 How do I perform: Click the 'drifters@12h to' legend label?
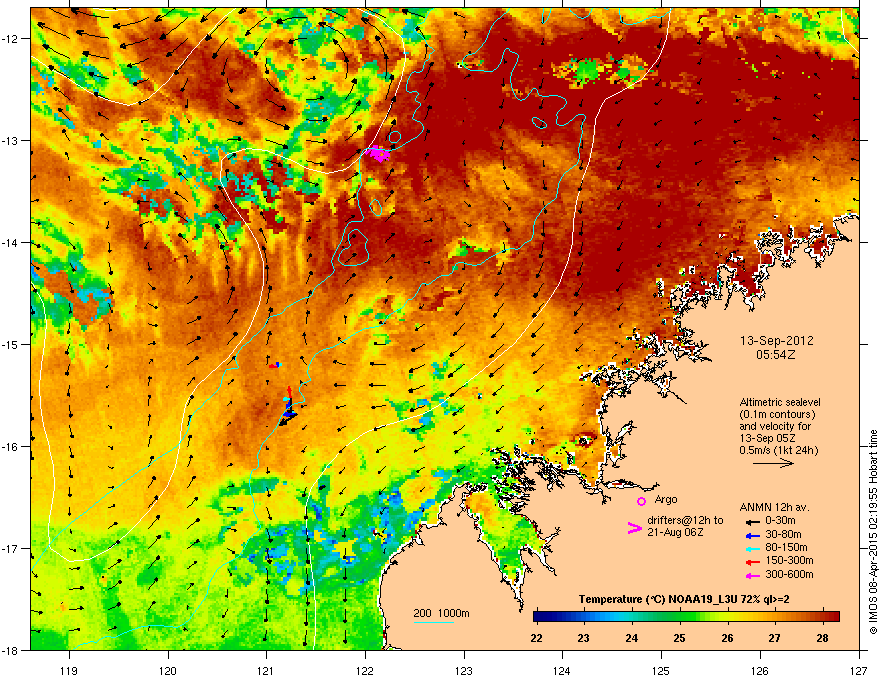point(685,520)
